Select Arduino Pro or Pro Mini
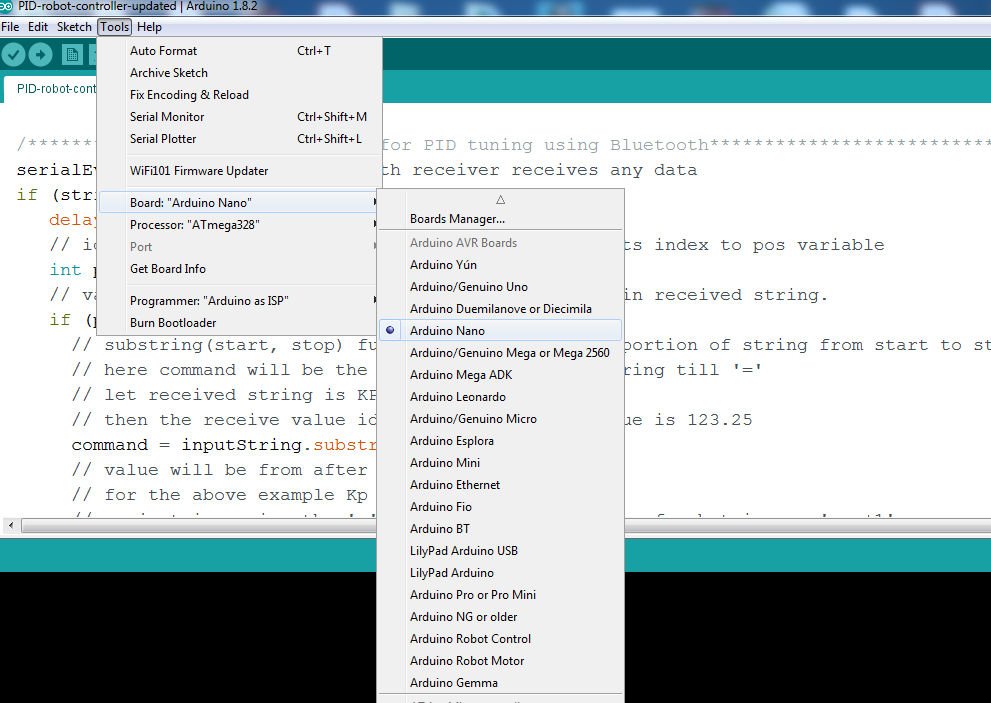This screenshot has width=991, height=703. tap(501, 595)
